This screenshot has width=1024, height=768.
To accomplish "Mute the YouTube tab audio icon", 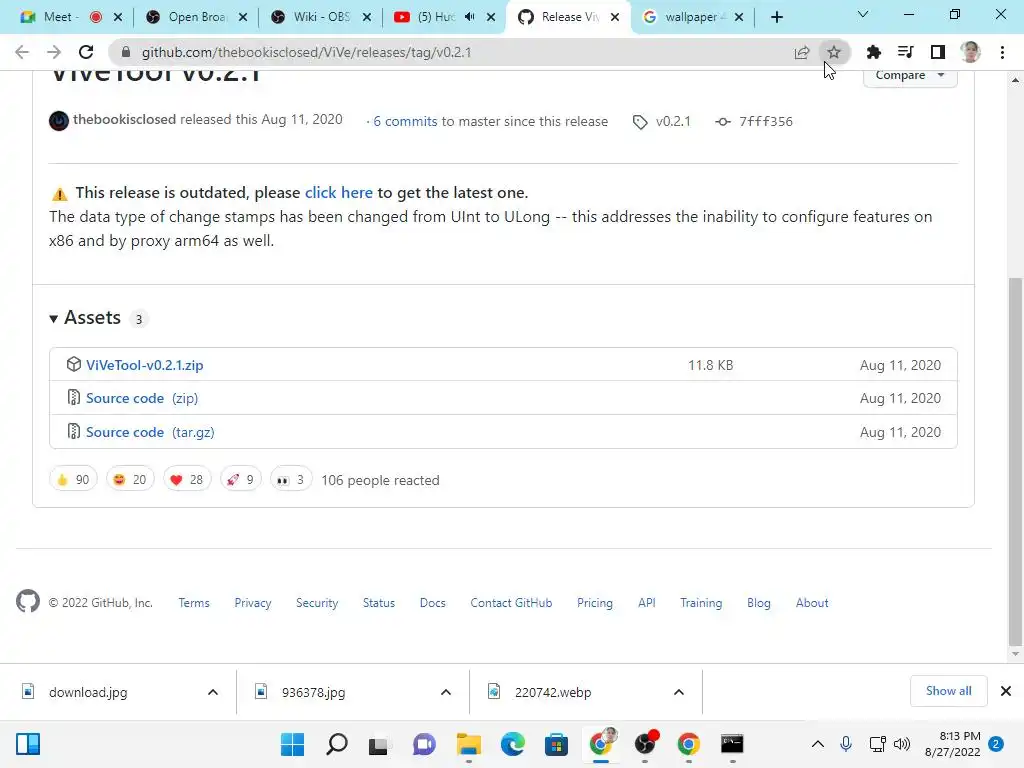I will pyautogui.click(x=470, y=17).
